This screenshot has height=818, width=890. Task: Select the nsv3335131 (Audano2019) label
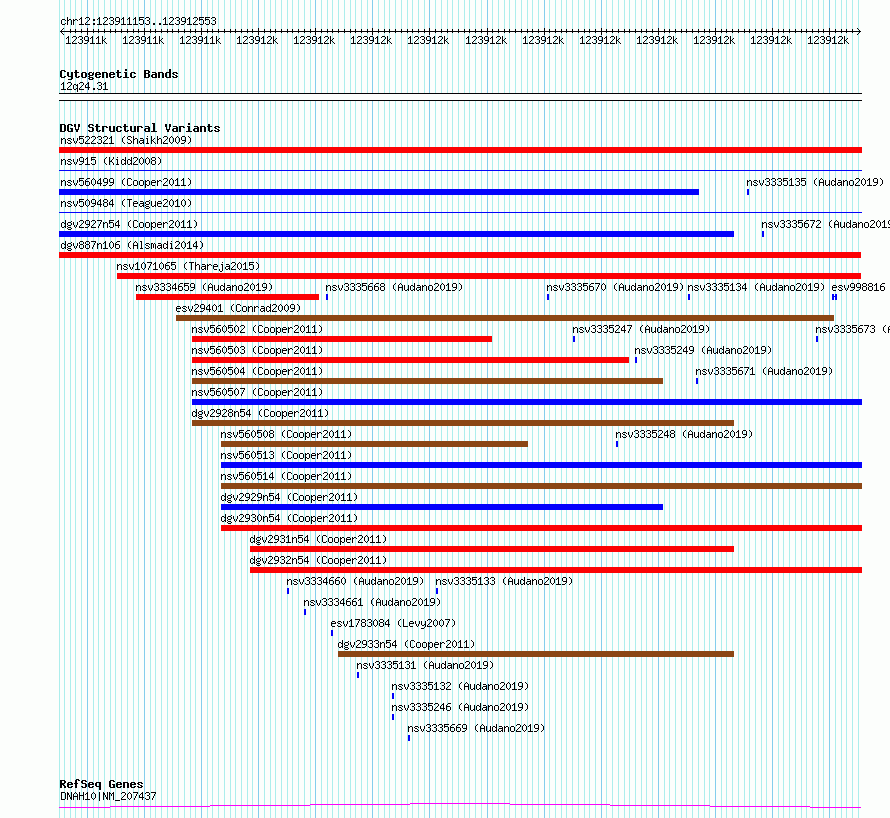click(425, 665)
